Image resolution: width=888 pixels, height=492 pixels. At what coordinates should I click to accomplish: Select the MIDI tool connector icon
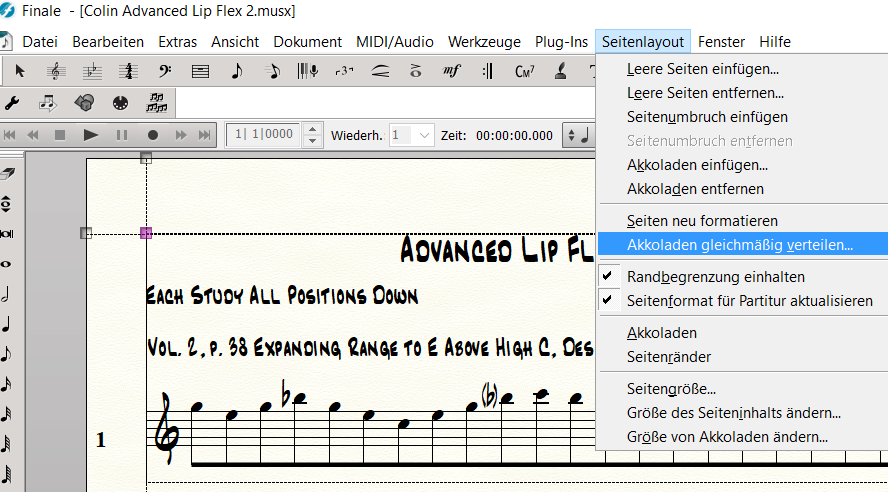pyautogui.click(x=120, y=103)
